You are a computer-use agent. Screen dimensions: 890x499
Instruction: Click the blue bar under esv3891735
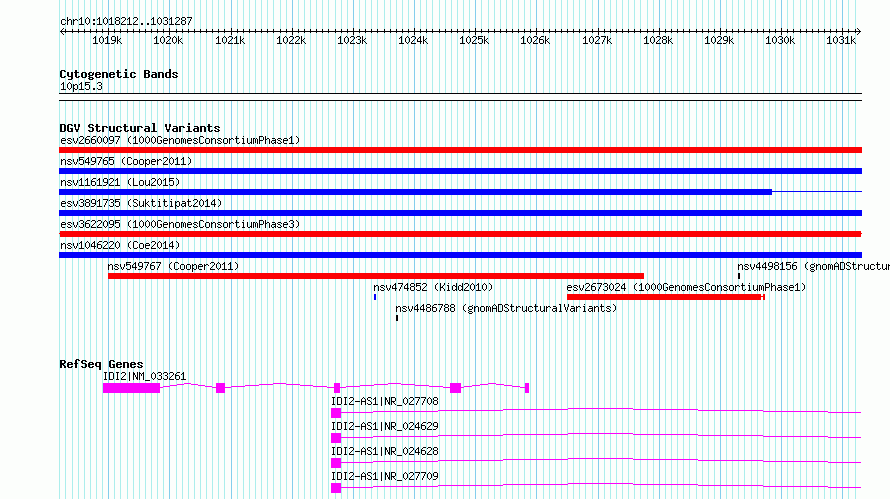pos(460,213)
